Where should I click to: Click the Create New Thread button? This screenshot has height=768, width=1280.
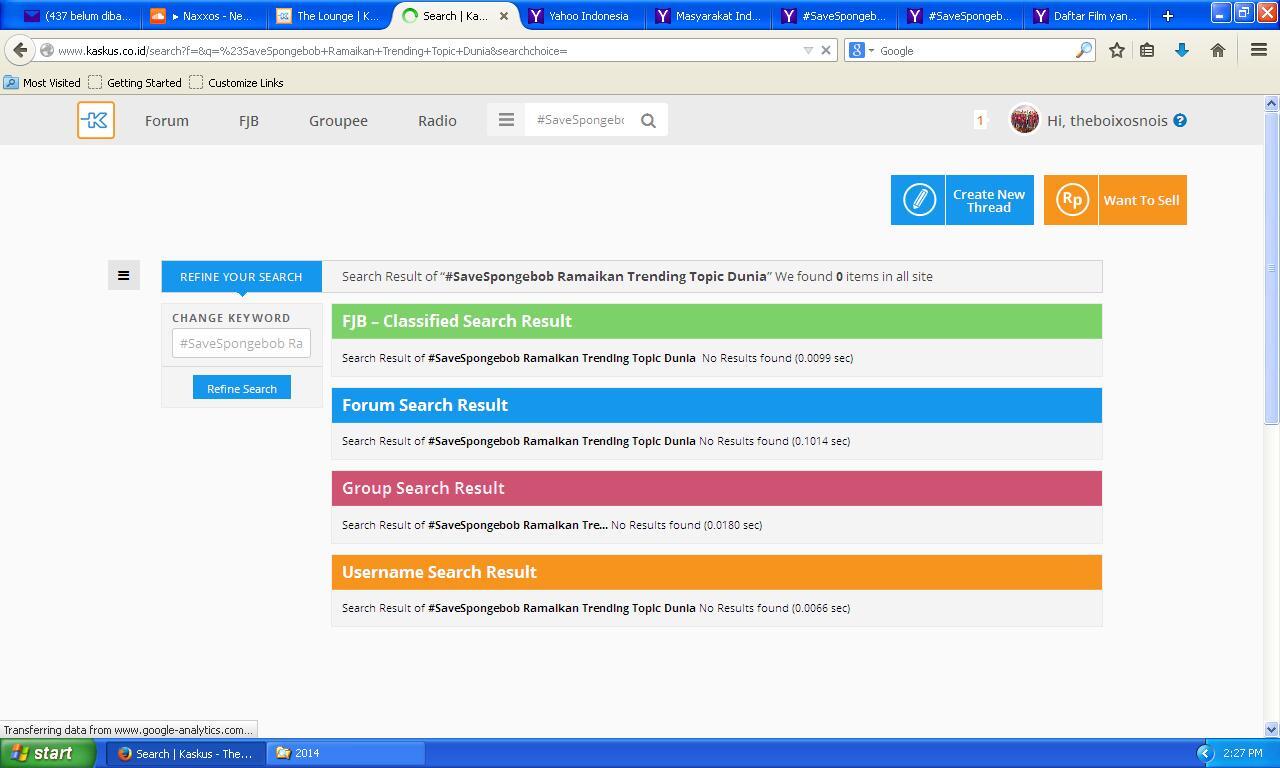pyautogui.click(x=962, y=200)
